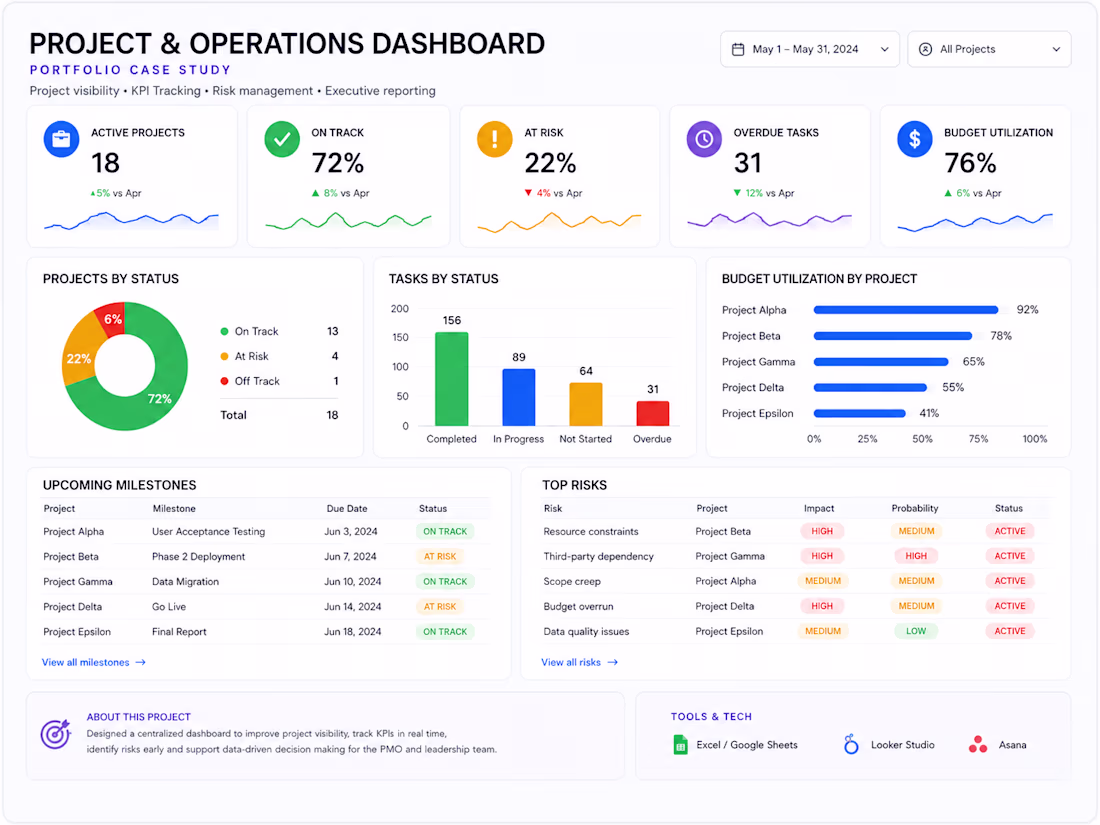Click the Asana red dots icon
Image resolution: width=1100 pixels, height=825 pixels.
978,744
